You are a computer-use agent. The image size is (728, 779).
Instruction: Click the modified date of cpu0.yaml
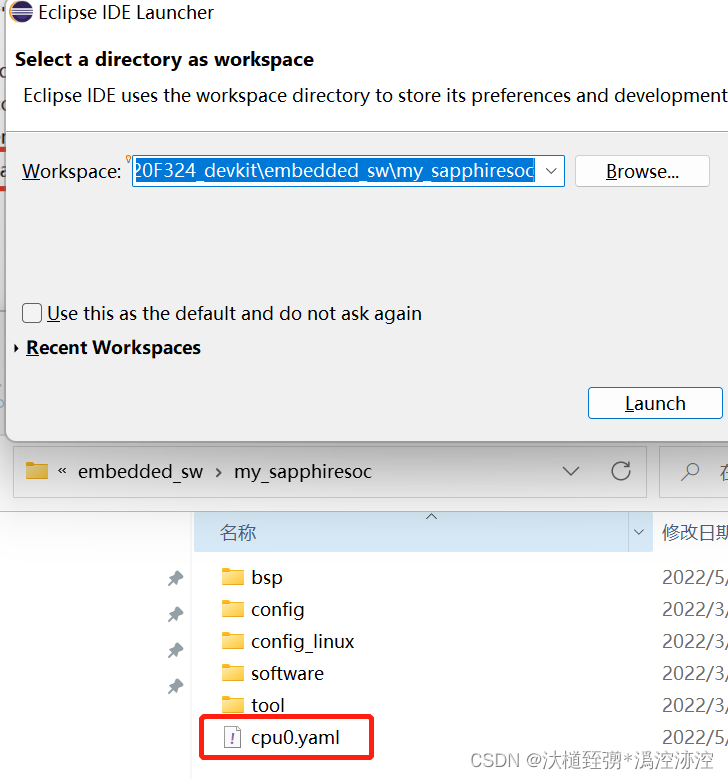coord(695,737)
